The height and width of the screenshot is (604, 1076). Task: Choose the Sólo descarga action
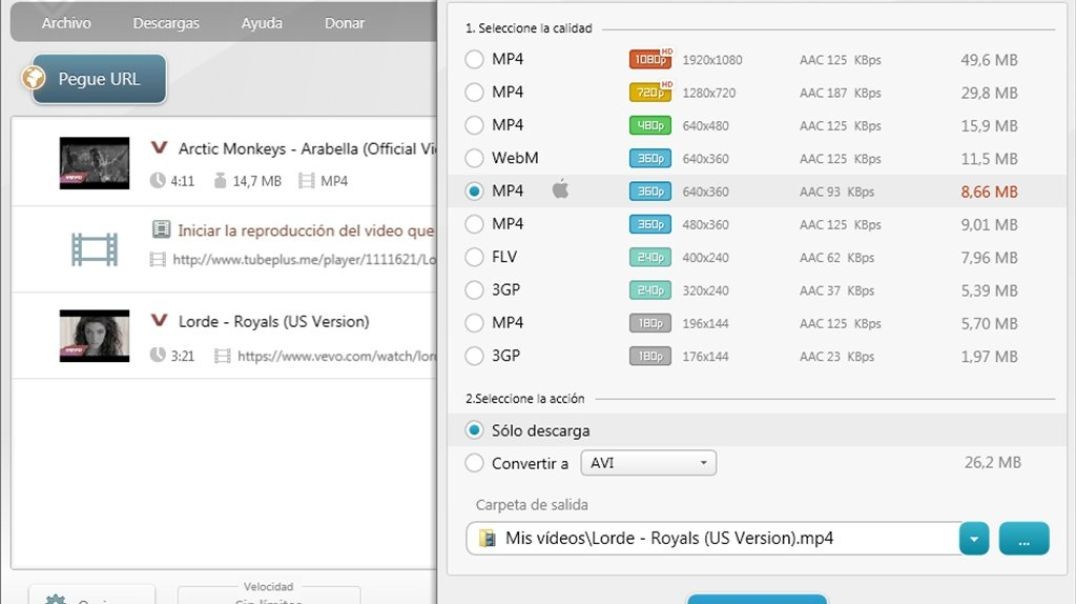pyautogui.click(x=474, y=430)
